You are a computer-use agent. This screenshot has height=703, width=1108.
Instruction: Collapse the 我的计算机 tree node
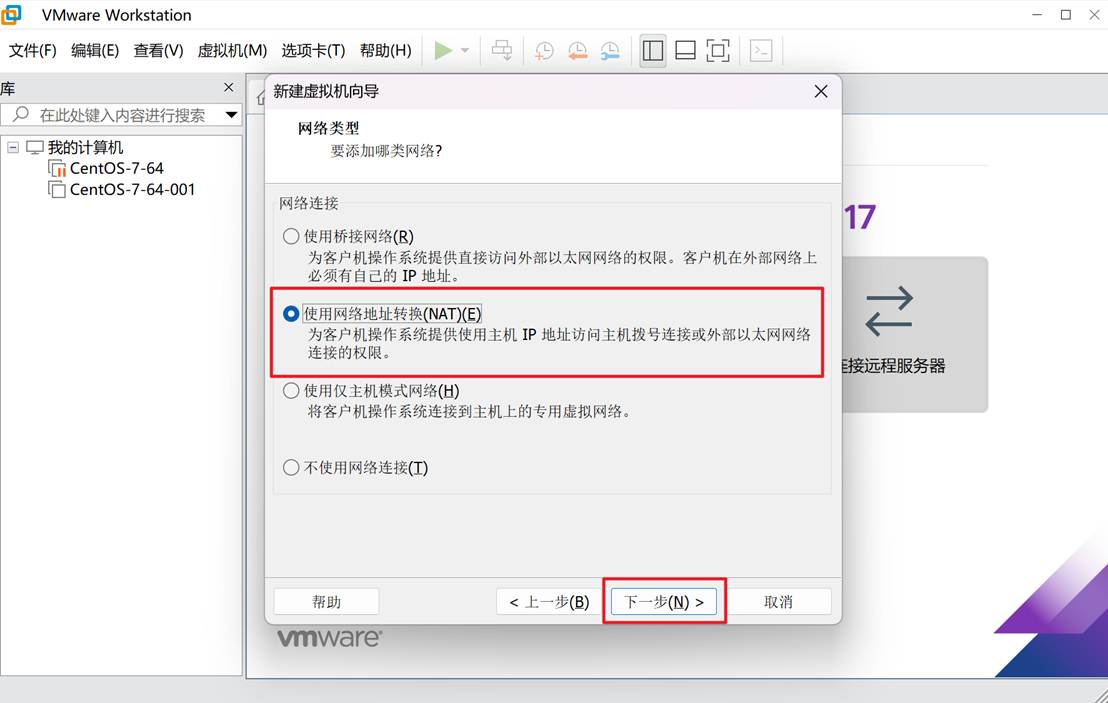point(13,147)
